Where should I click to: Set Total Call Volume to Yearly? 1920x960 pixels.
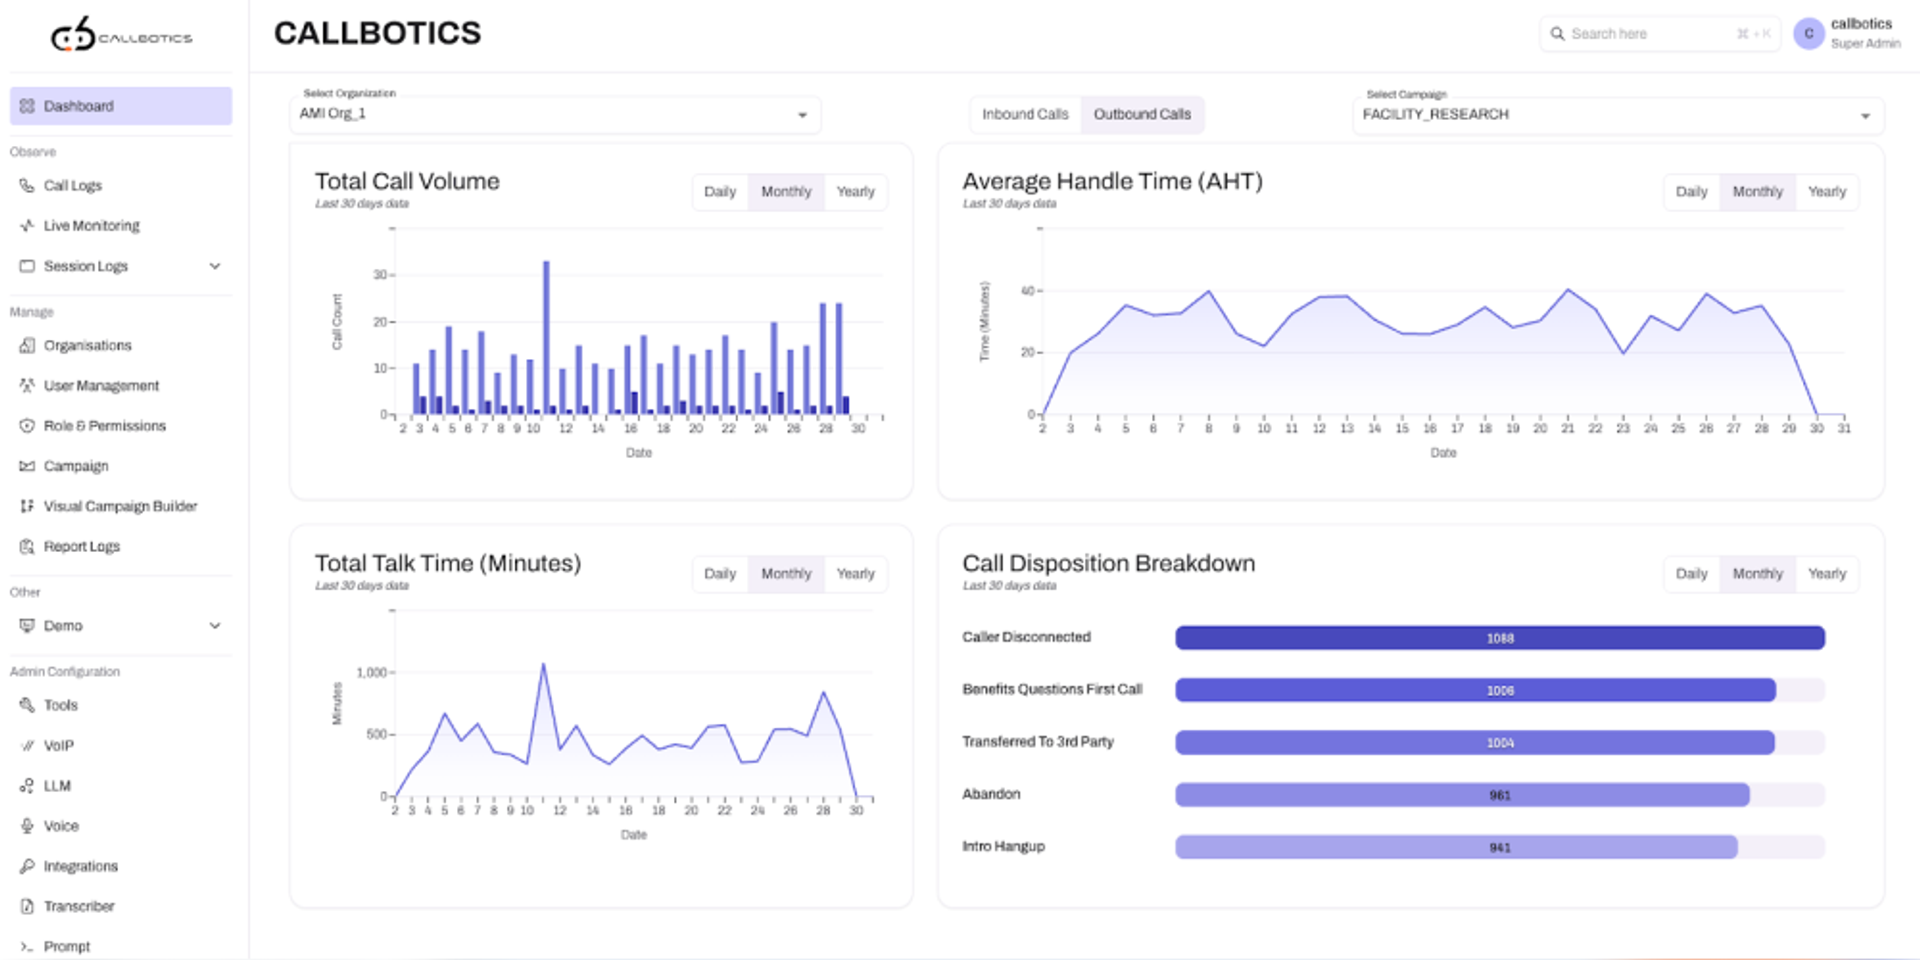pyautogui.click(x=856, y=192)
